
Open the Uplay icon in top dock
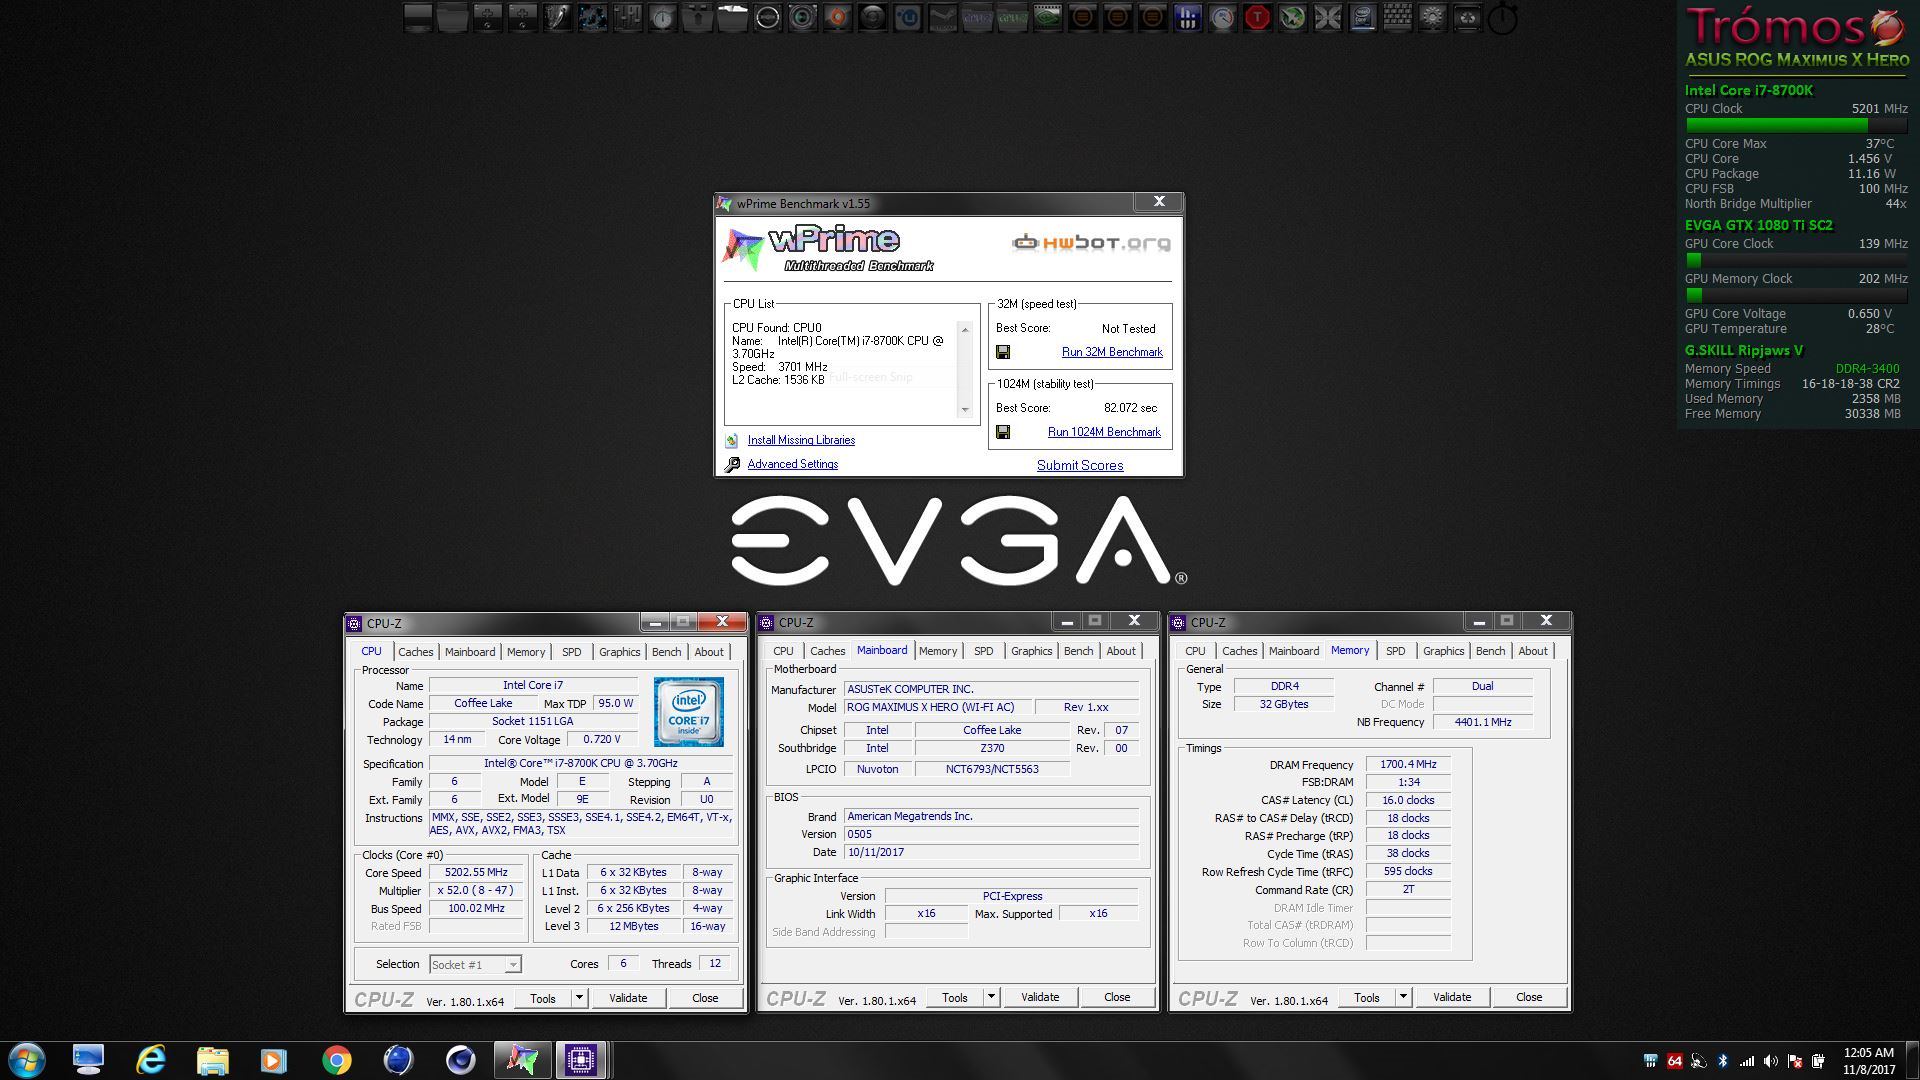(x=907, y=17)
